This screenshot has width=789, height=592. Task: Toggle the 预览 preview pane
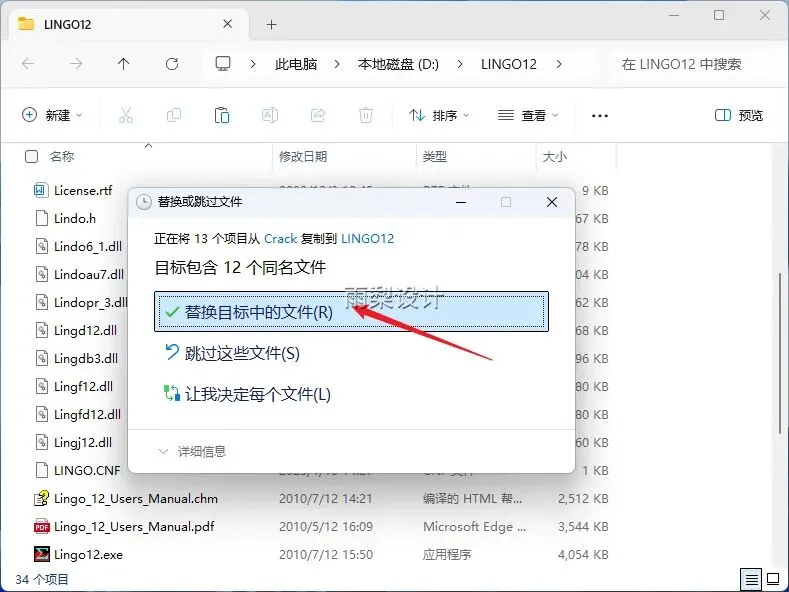(739, 115)
